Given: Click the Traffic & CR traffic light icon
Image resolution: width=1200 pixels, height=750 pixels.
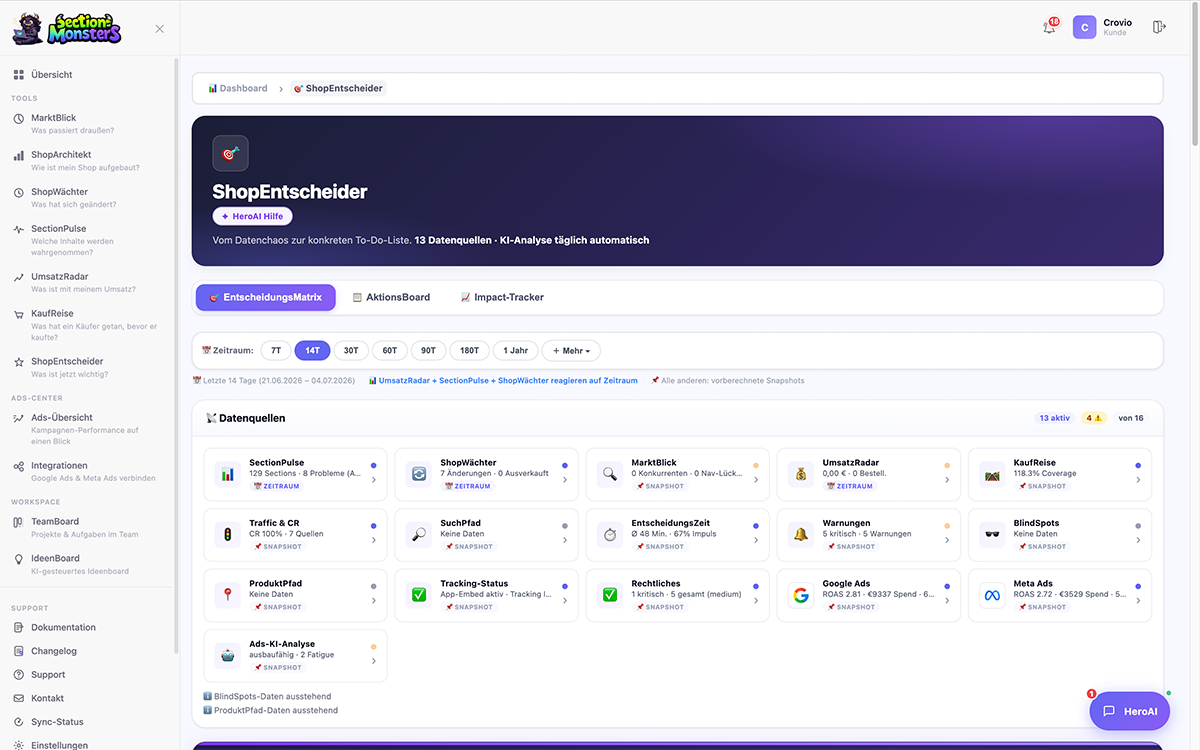Looking at the screenshot, I should [x=228, y=534].
